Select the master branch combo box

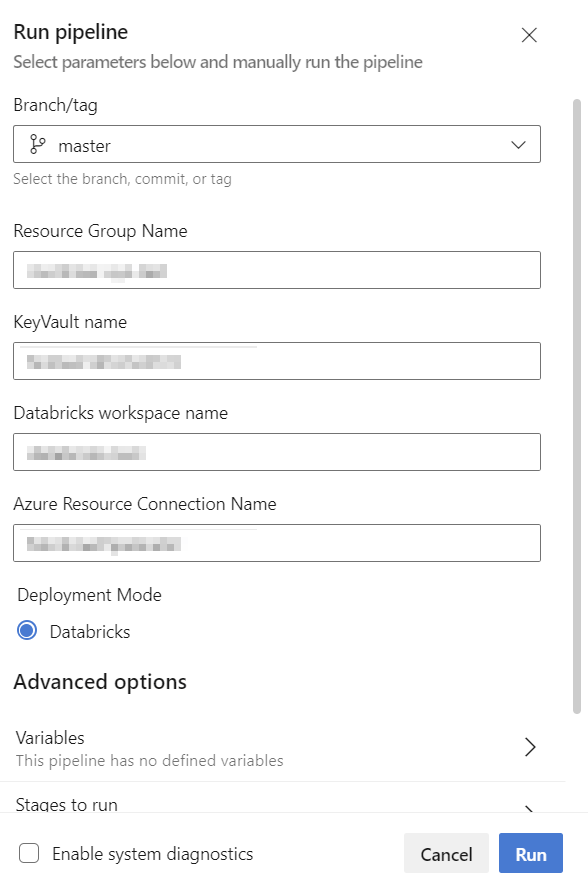pyautogui.click(x=277, y=144)
